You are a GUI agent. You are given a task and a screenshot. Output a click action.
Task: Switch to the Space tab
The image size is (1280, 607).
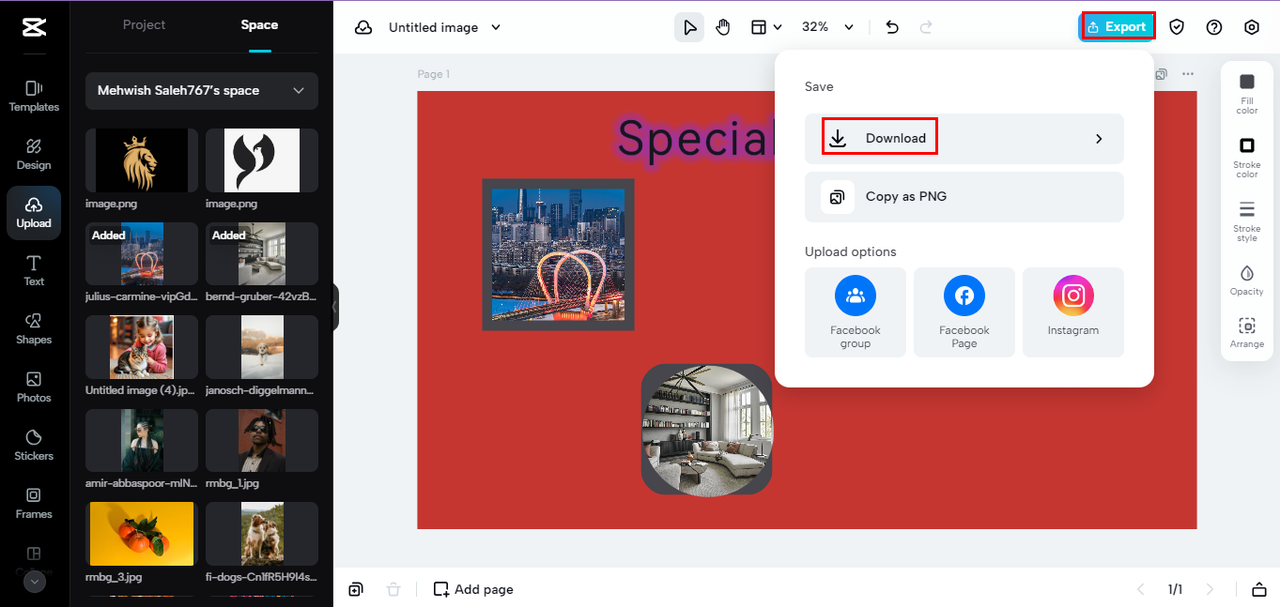[260, 25]
